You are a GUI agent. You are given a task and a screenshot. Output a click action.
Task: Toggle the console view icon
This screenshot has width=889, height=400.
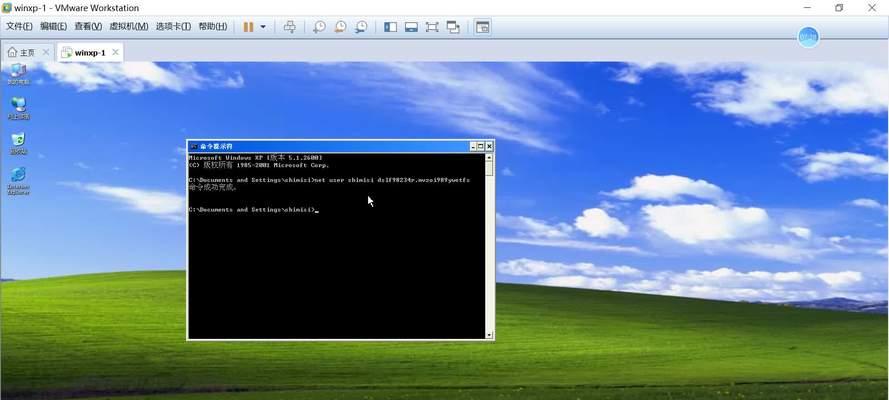click(x=482, y=27)
